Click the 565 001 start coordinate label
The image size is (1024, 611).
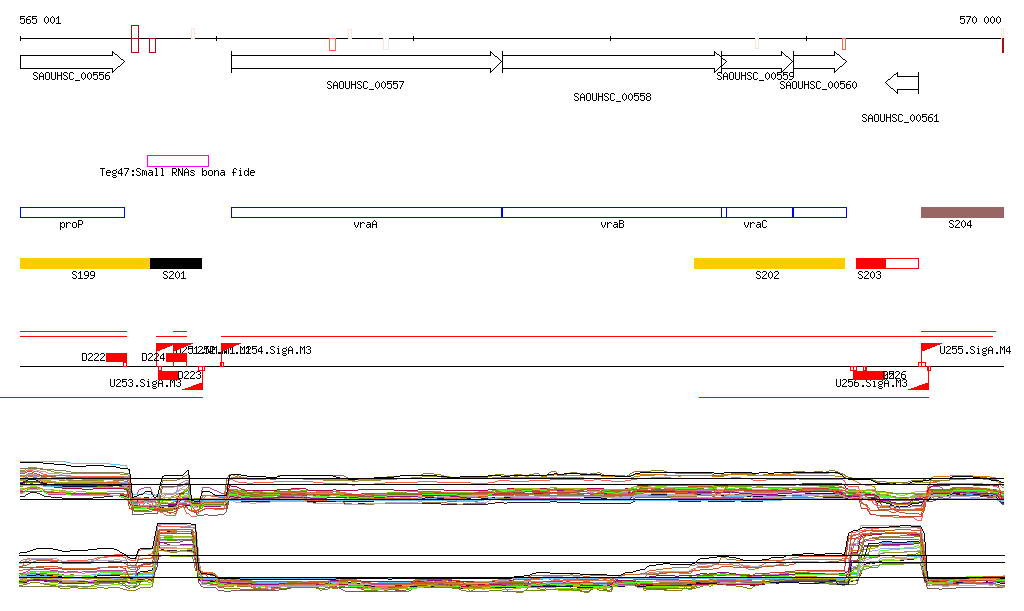pyautogui.click(x=40, y=20)
